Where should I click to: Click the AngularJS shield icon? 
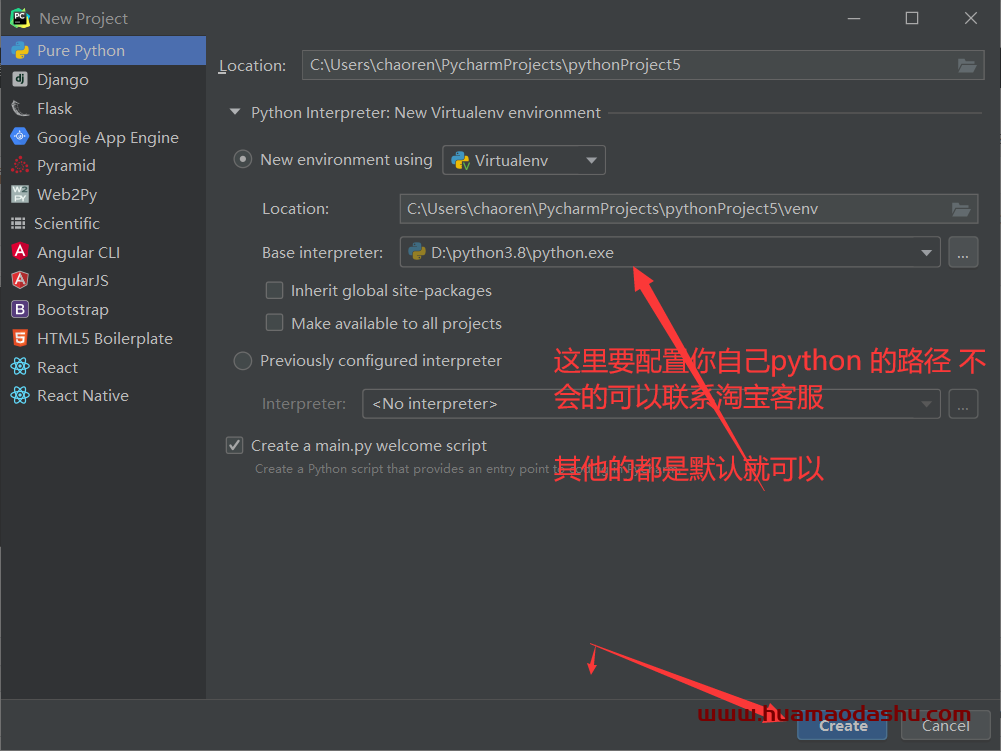click(20, 280)
